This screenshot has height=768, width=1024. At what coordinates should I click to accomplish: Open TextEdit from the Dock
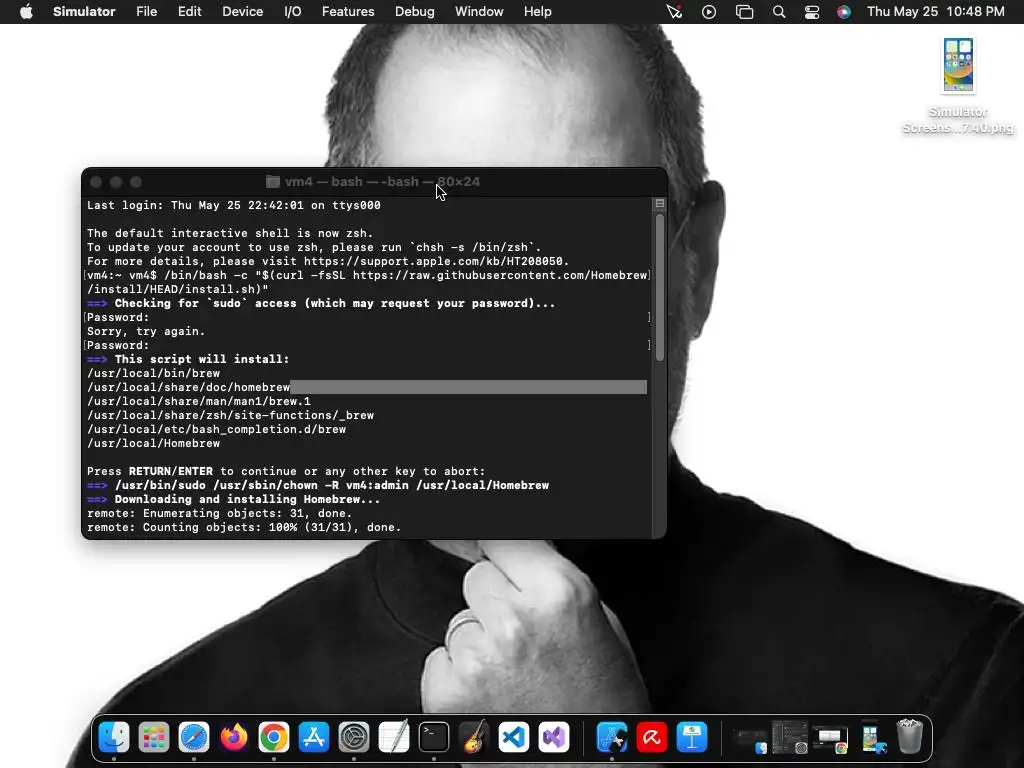point(394,737)
